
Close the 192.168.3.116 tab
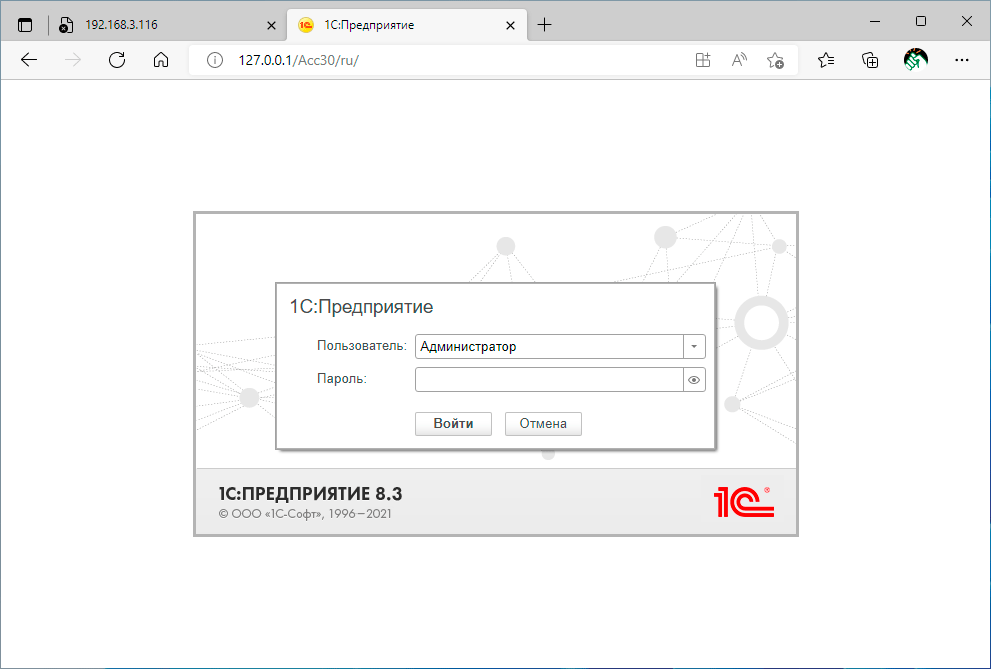click(271, 26)
